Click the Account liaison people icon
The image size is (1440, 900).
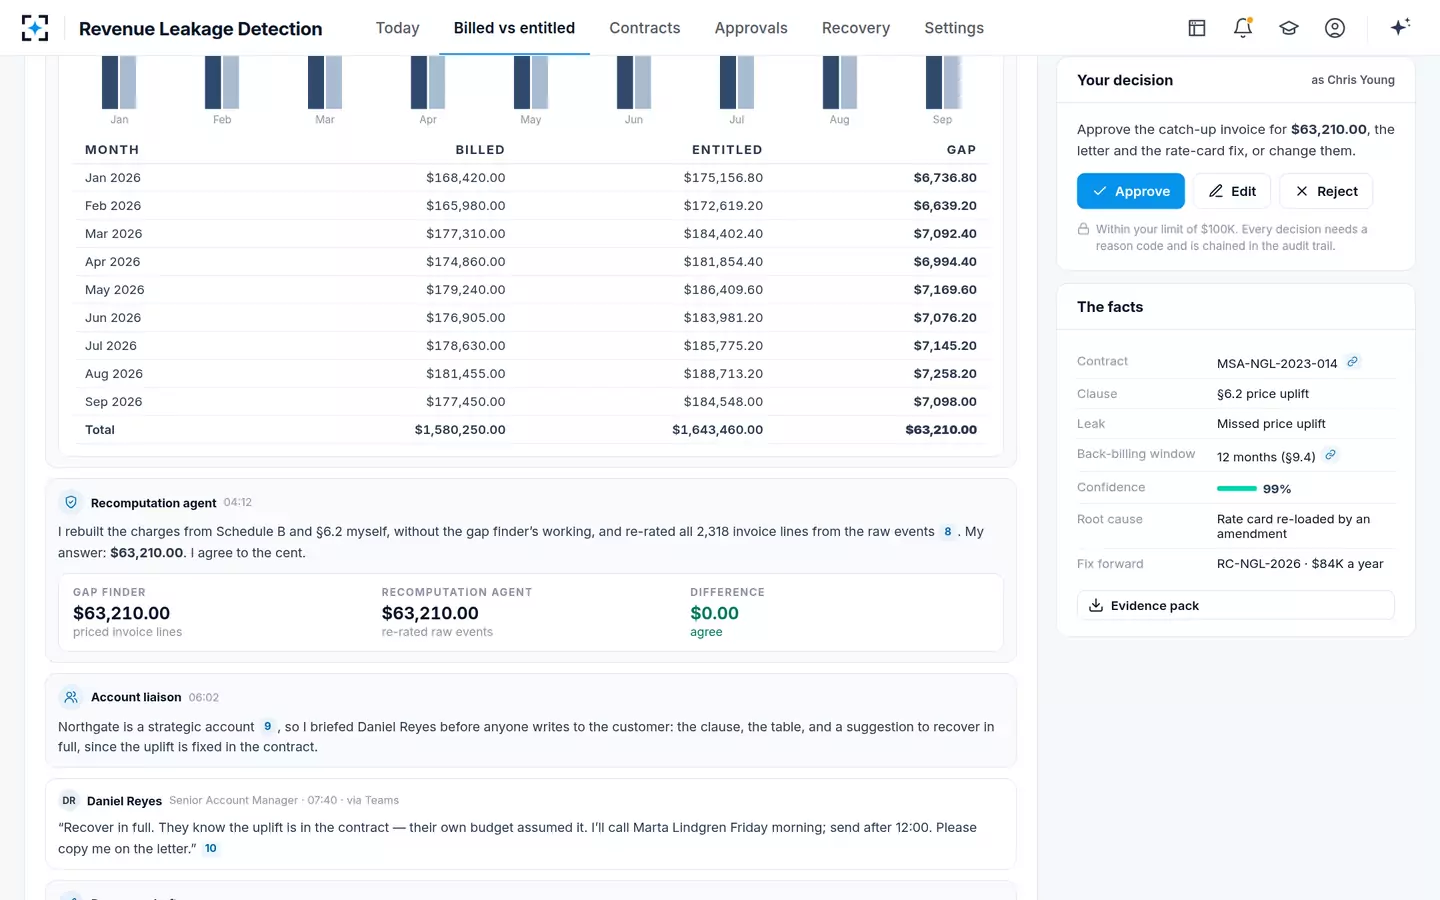tap(71, 697)
